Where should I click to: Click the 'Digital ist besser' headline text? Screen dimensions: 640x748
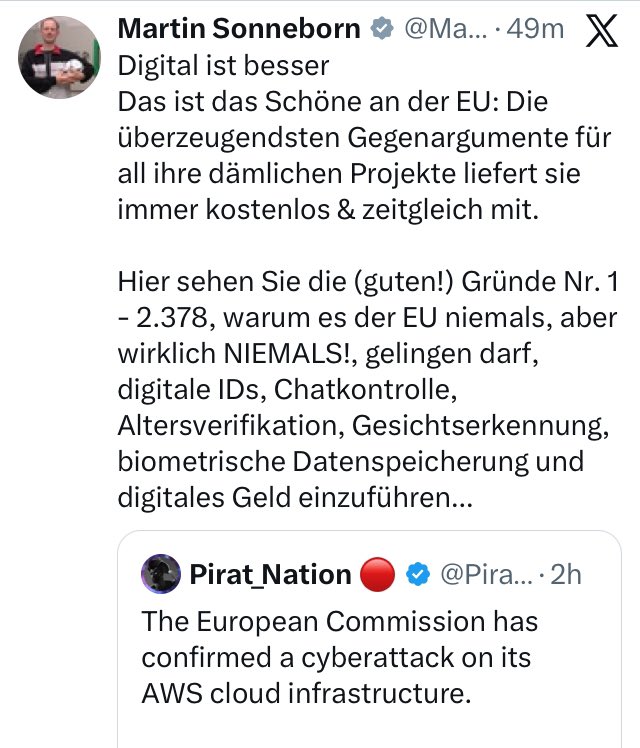(x=223, y=66)
